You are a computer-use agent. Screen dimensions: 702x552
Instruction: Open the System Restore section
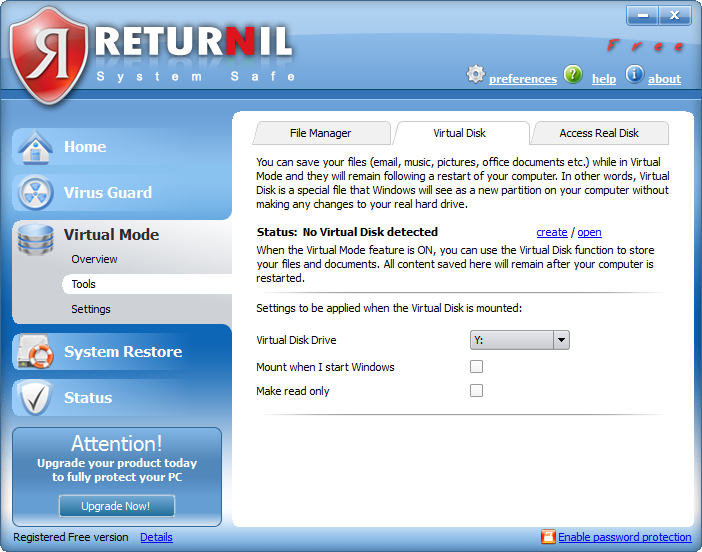pyautogui.click(x=122, y=352)
